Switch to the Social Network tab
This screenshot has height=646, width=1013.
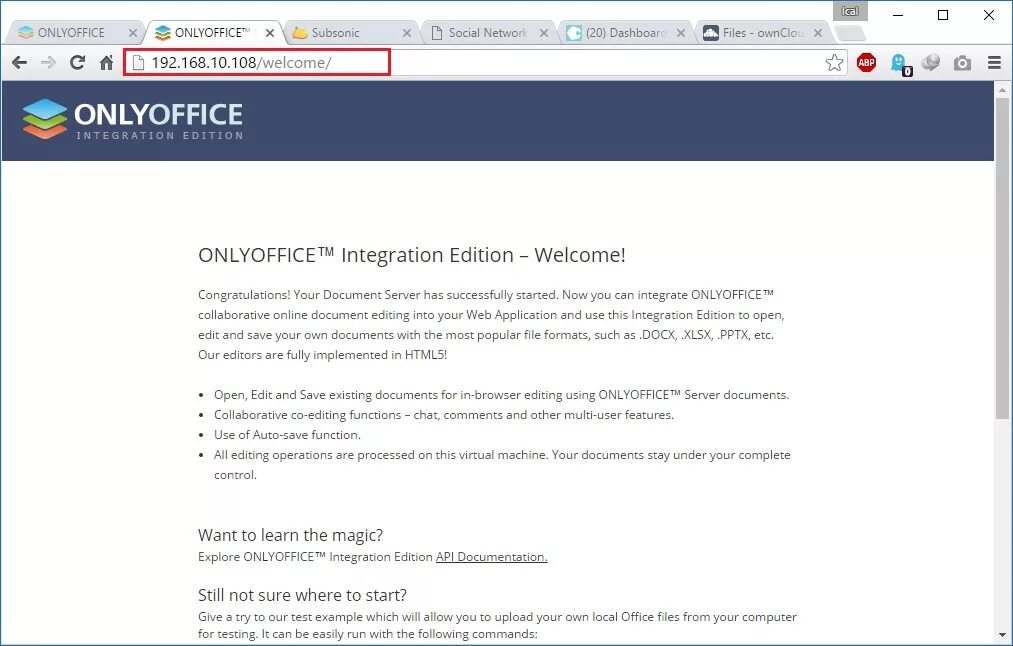tap(488, 33)
